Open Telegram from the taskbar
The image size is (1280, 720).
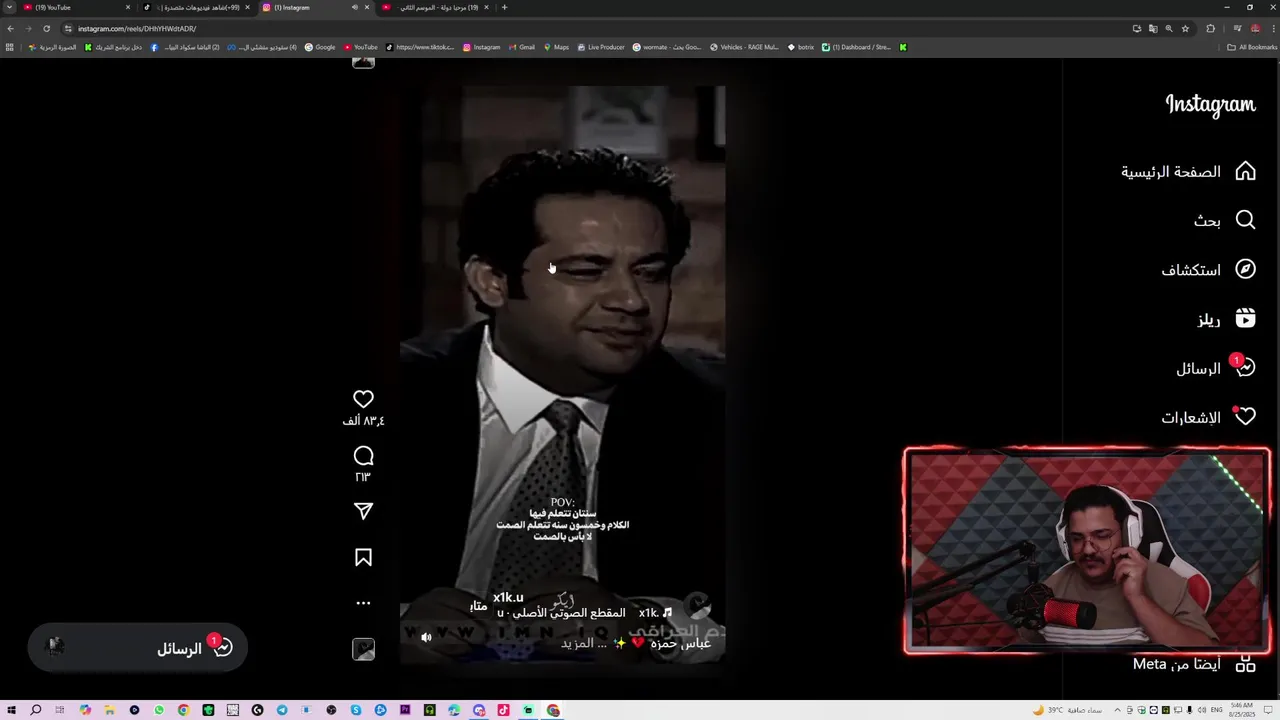click(x=282, y=710)
